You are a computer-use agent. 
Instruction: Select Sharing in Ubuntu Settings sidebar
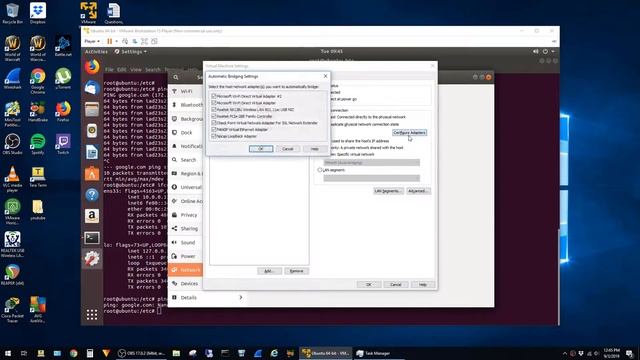186,229
